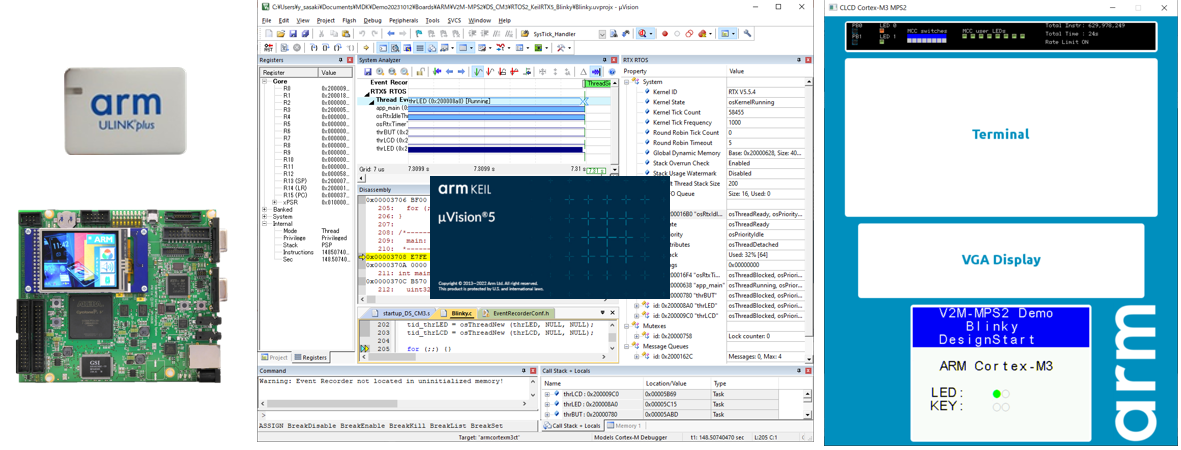
Task: Click the Step Over icon
Action: [x=326, y=47]
